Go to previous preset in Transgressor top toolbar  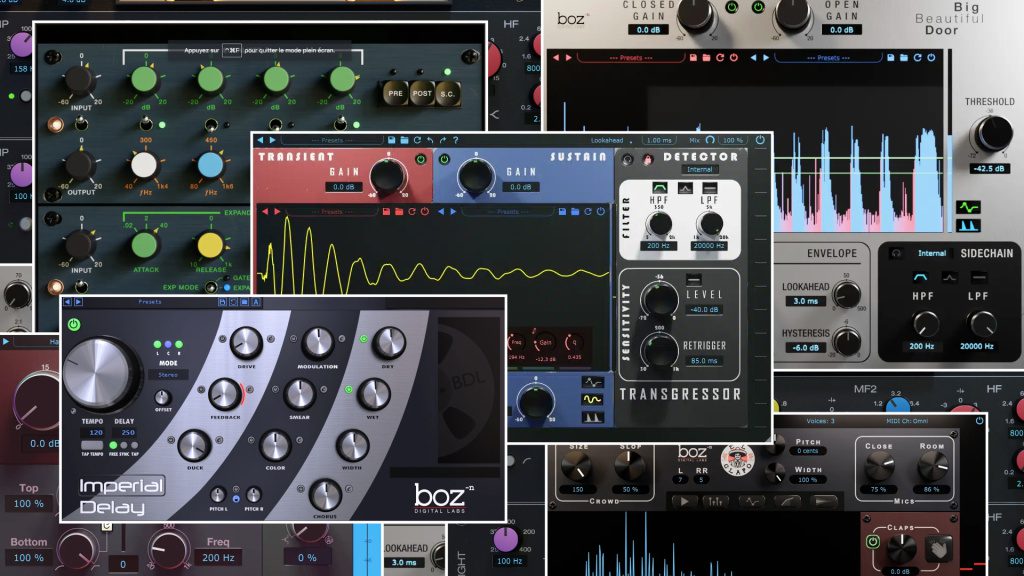click(x=261, y=140)
